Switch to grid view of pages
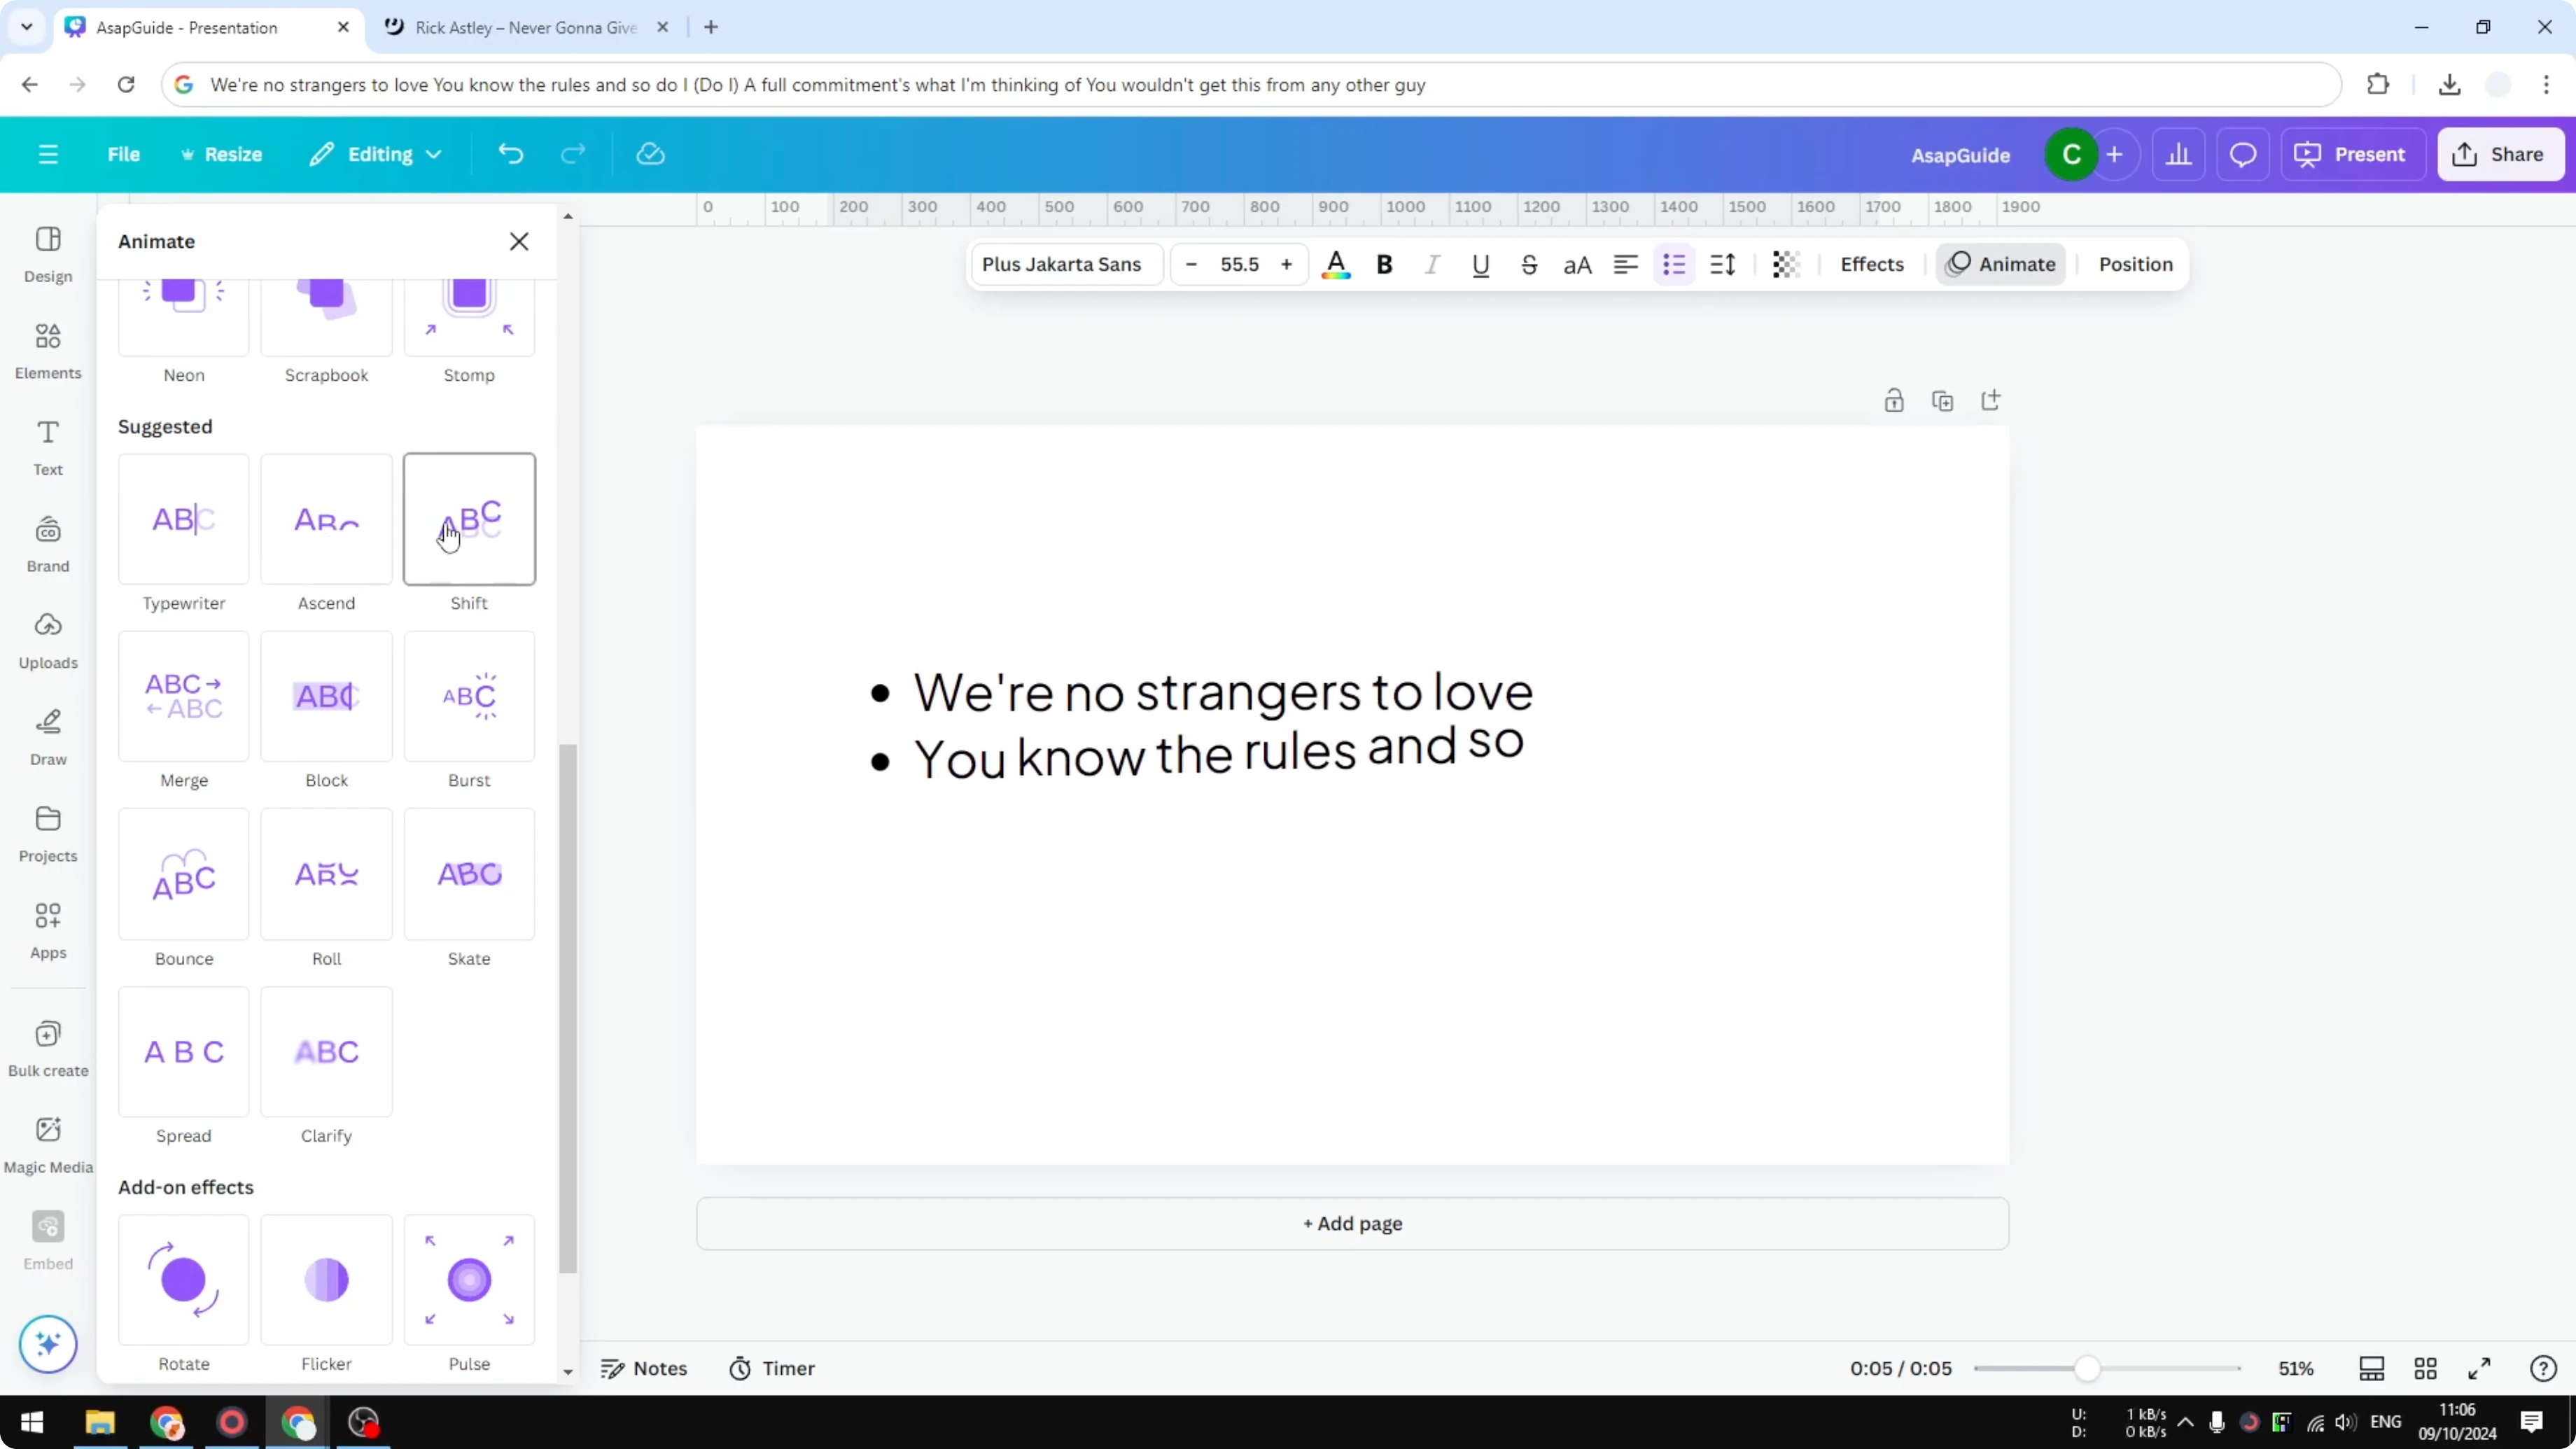The height and width of the screenshot is (1449, 2576). (2426, 1368)
